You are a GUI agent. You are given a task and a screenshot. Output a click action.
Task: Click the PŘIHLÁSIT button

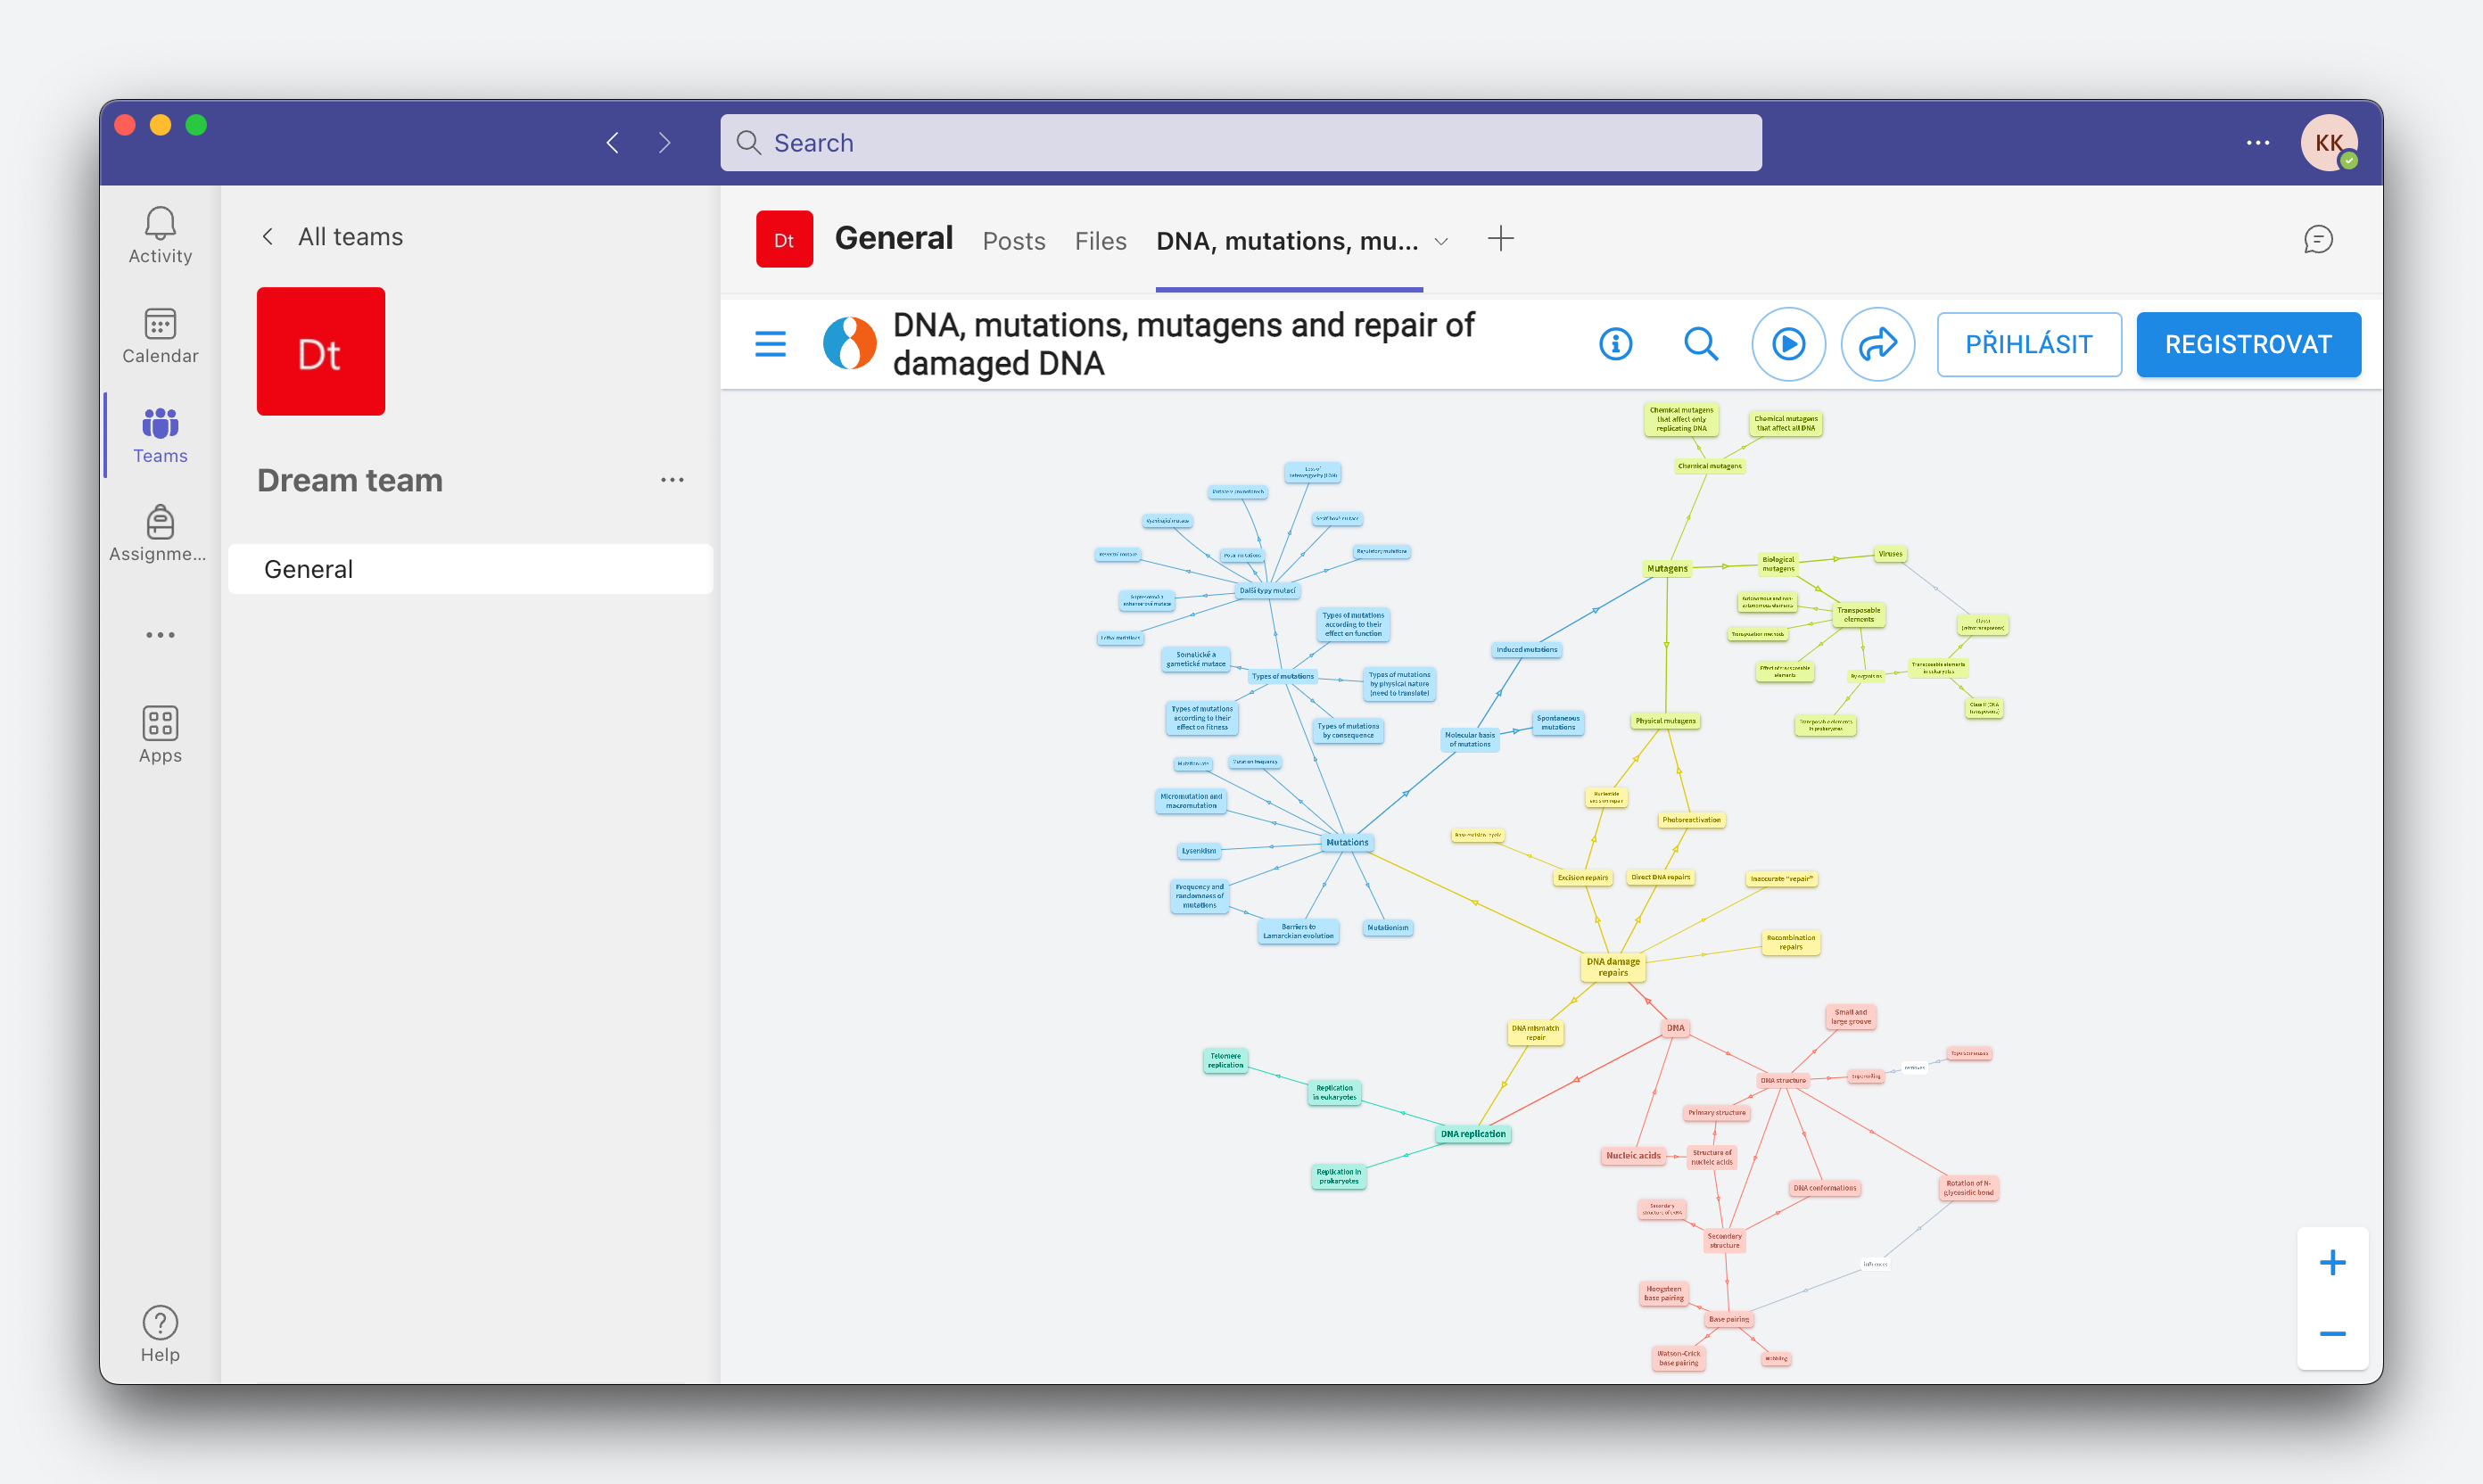point(2028,344)
